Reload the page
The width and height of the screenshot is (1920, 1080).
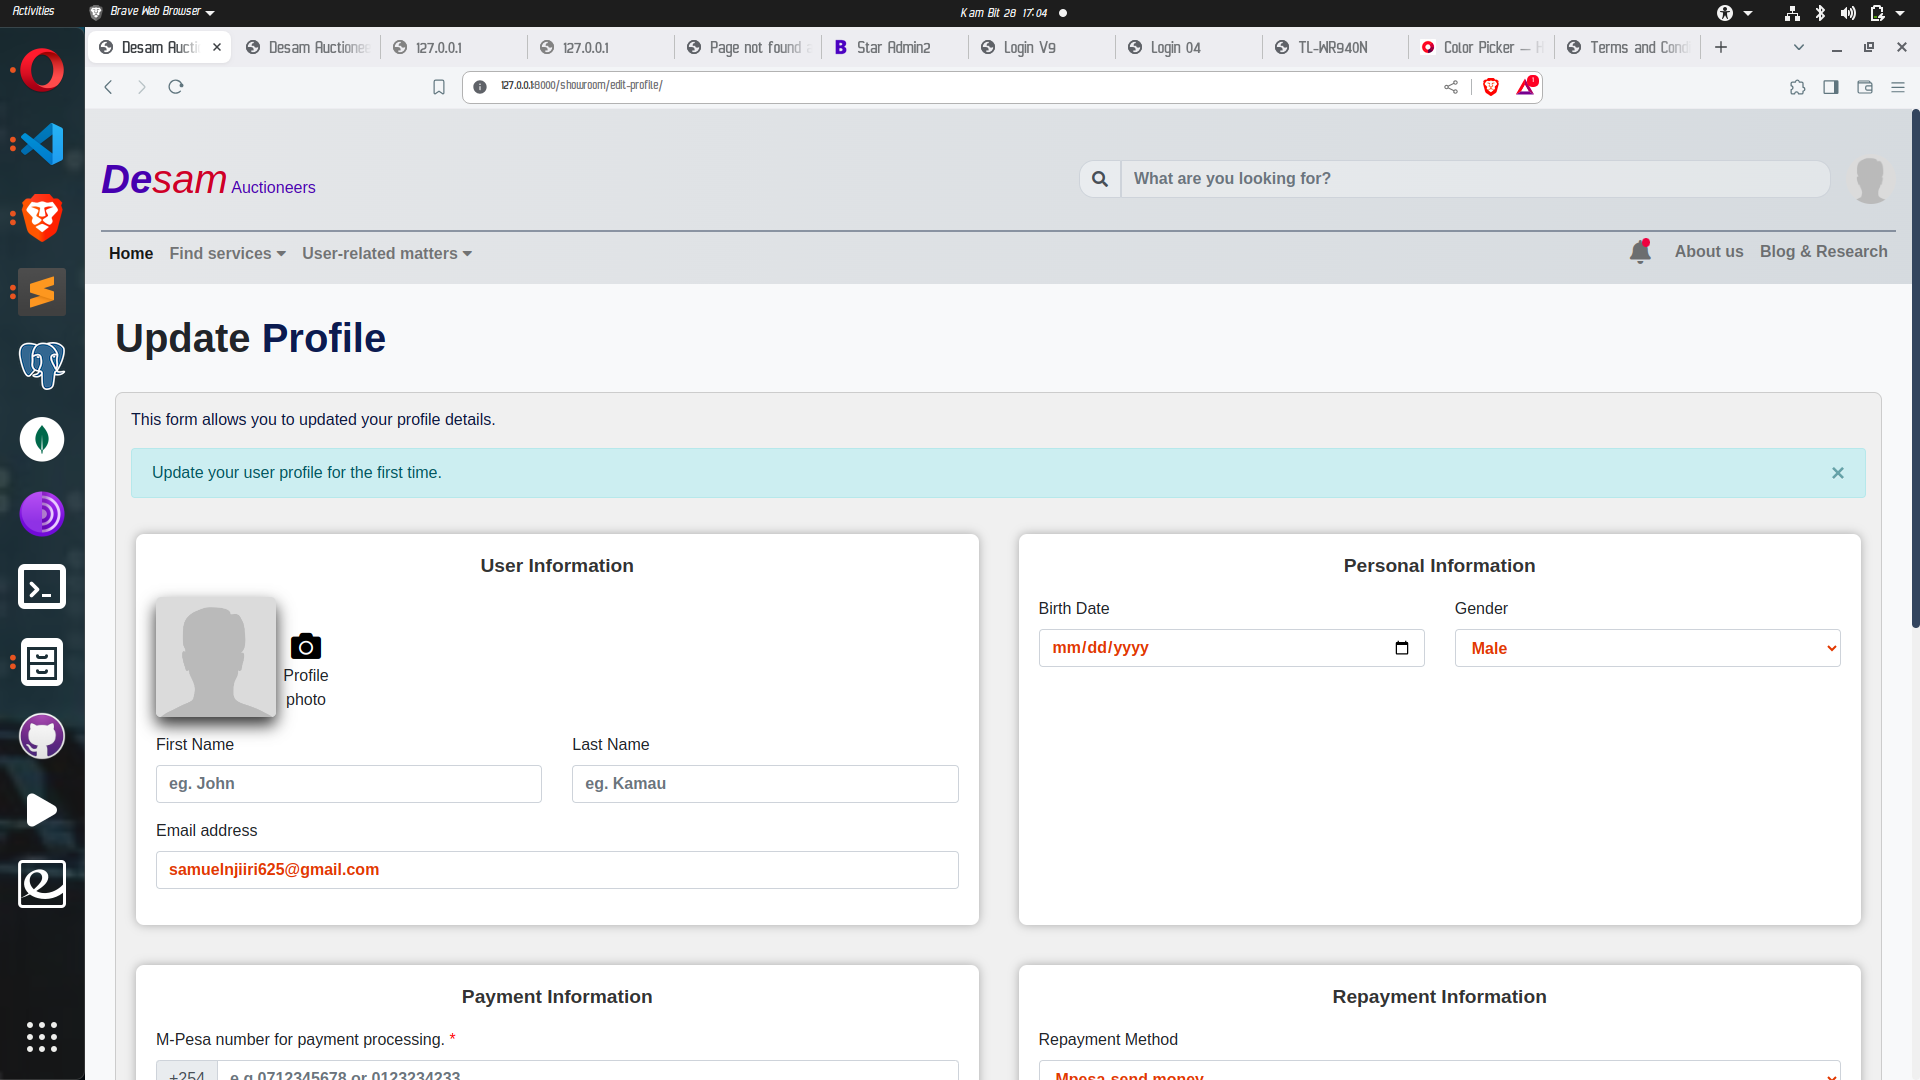(176, 87)
